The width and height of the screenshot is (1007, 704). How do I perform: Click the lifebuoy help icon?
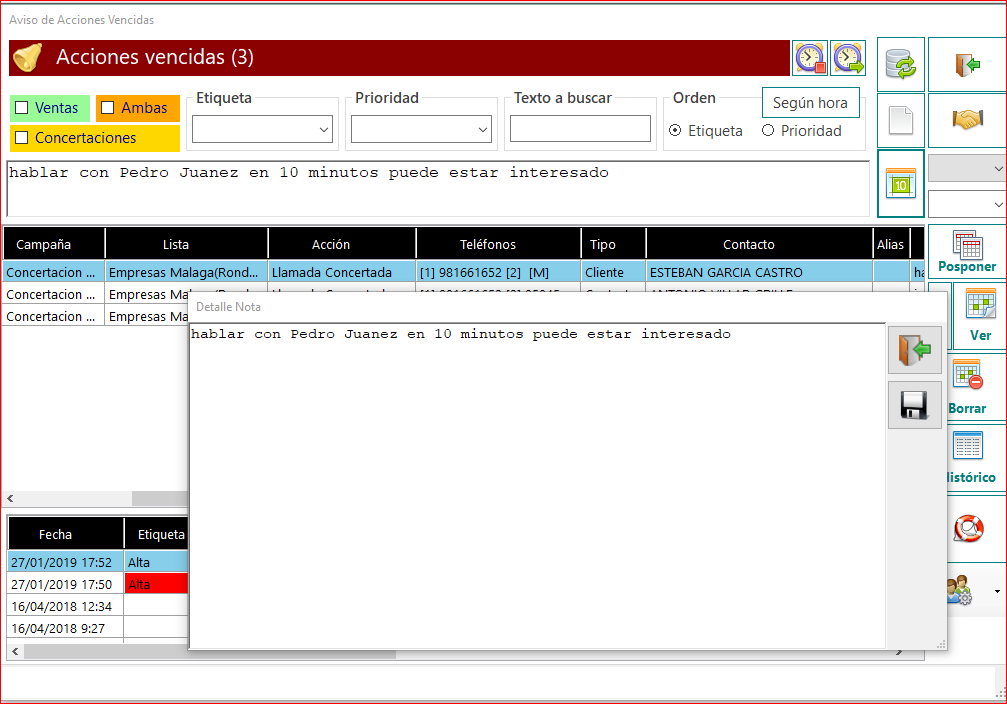tap(968, 529)
